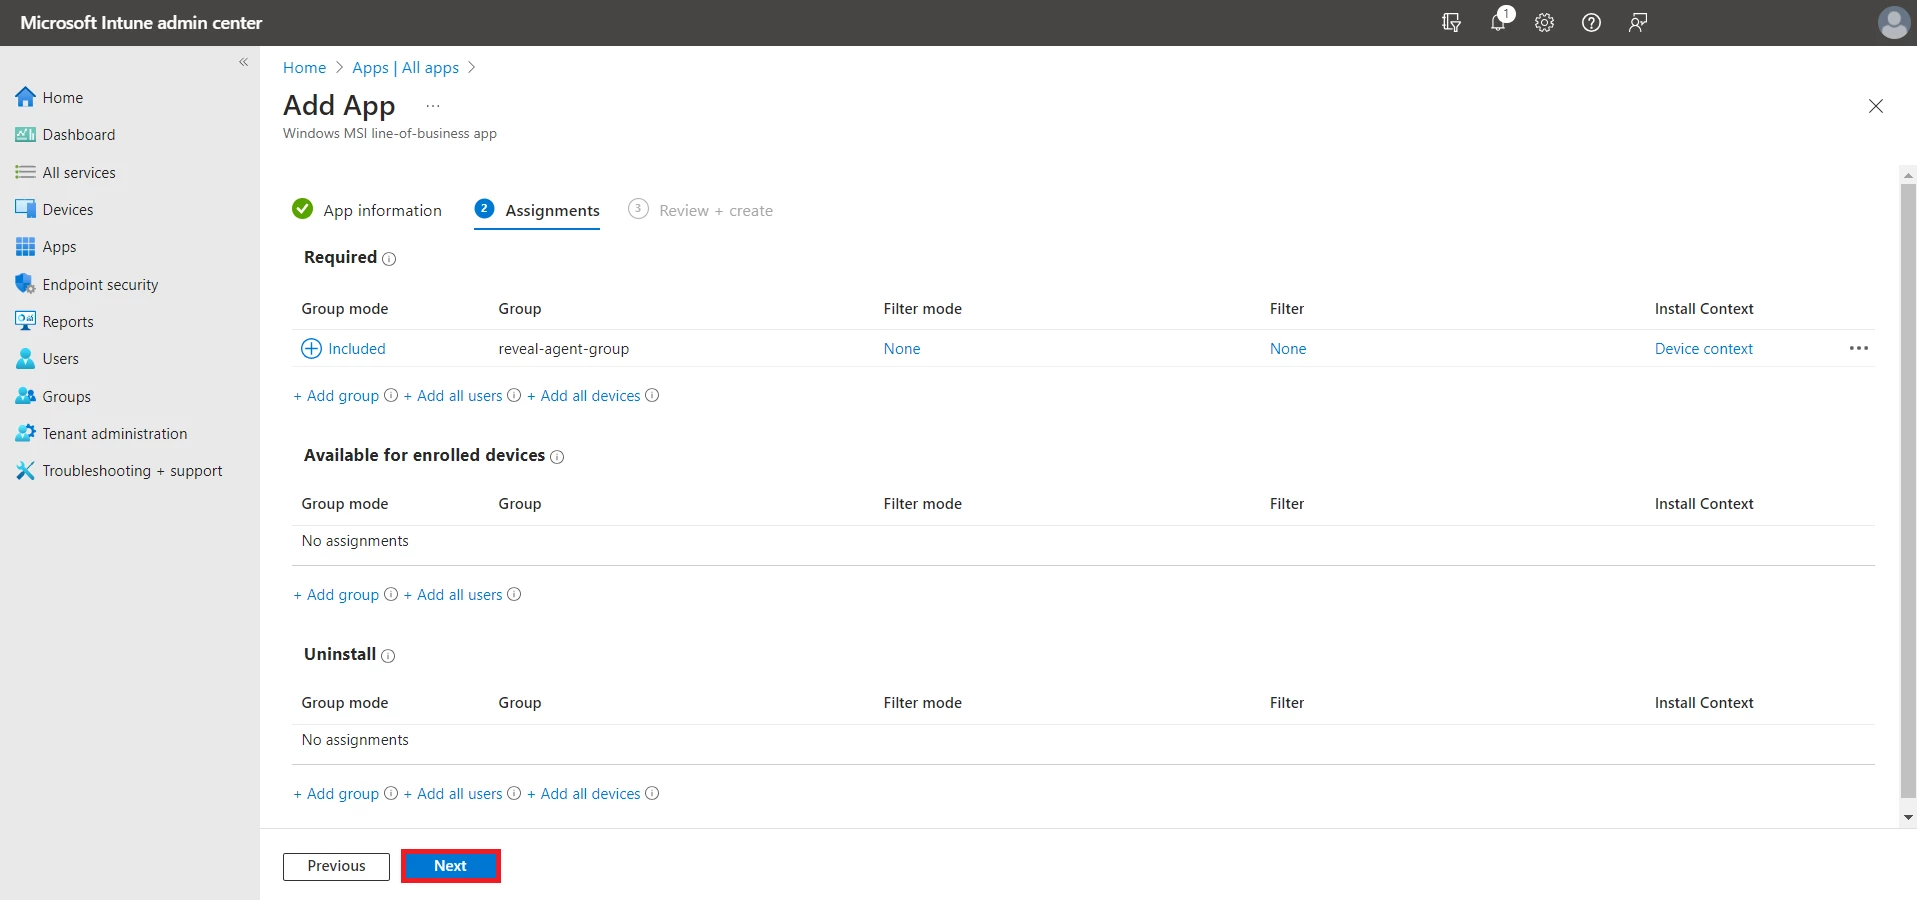Viewport: 1917px width, 900px height.
Task: Click the Devices icon in sidebar
Action: tap(25, 209)
